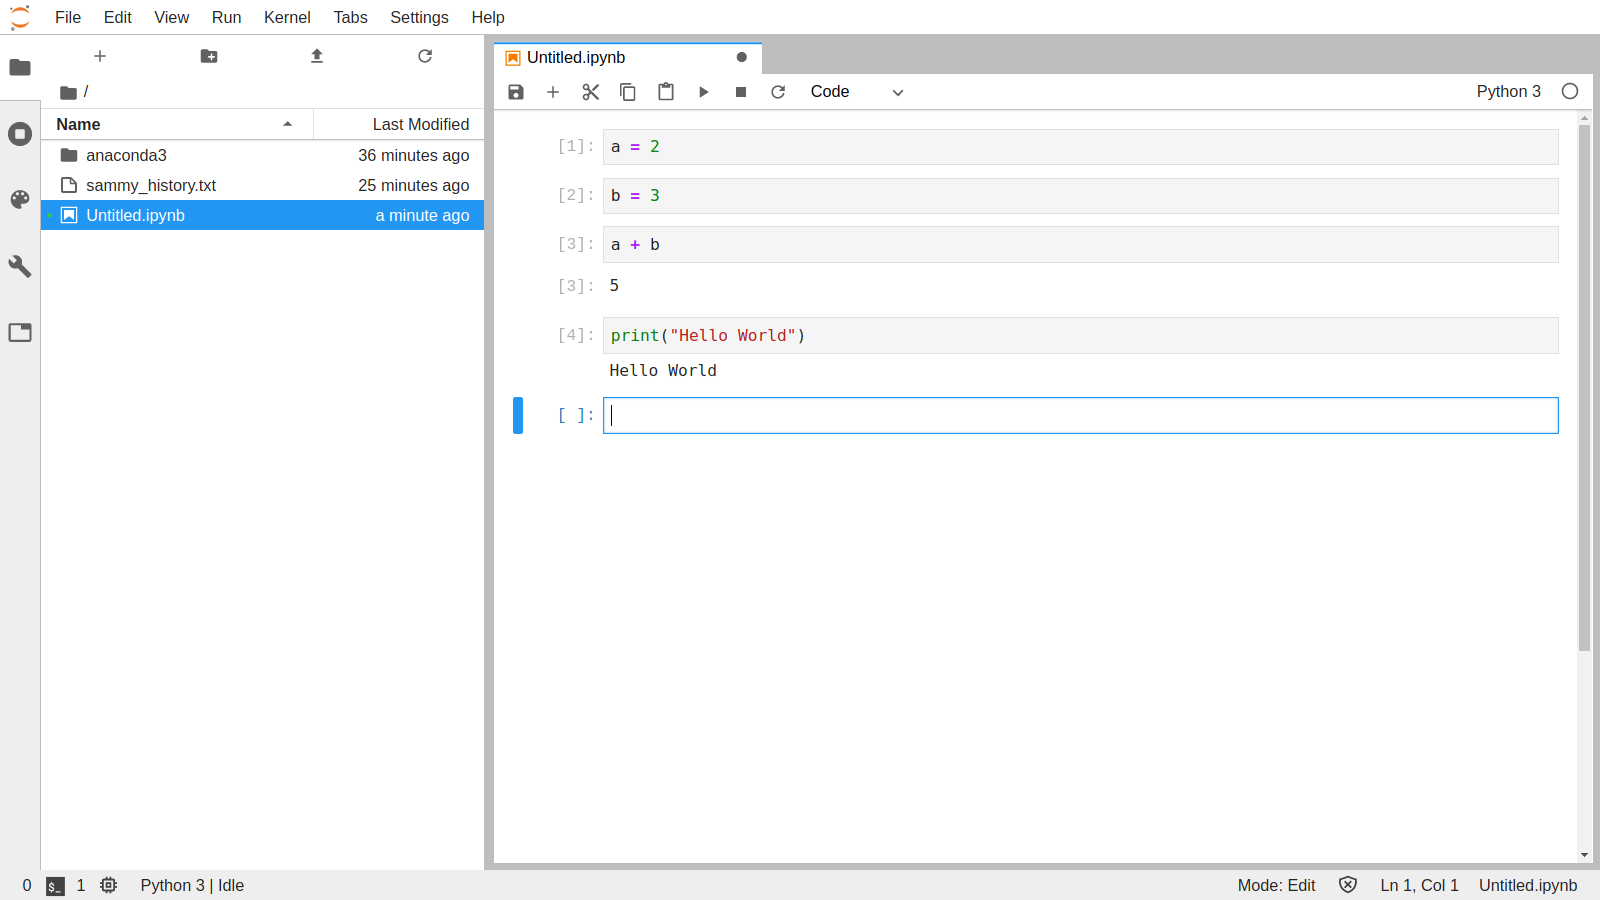Image resolution: width=1600 pixels, height=900 pixels.
Task: Open the View menu
Action: [x=172, y=17]
